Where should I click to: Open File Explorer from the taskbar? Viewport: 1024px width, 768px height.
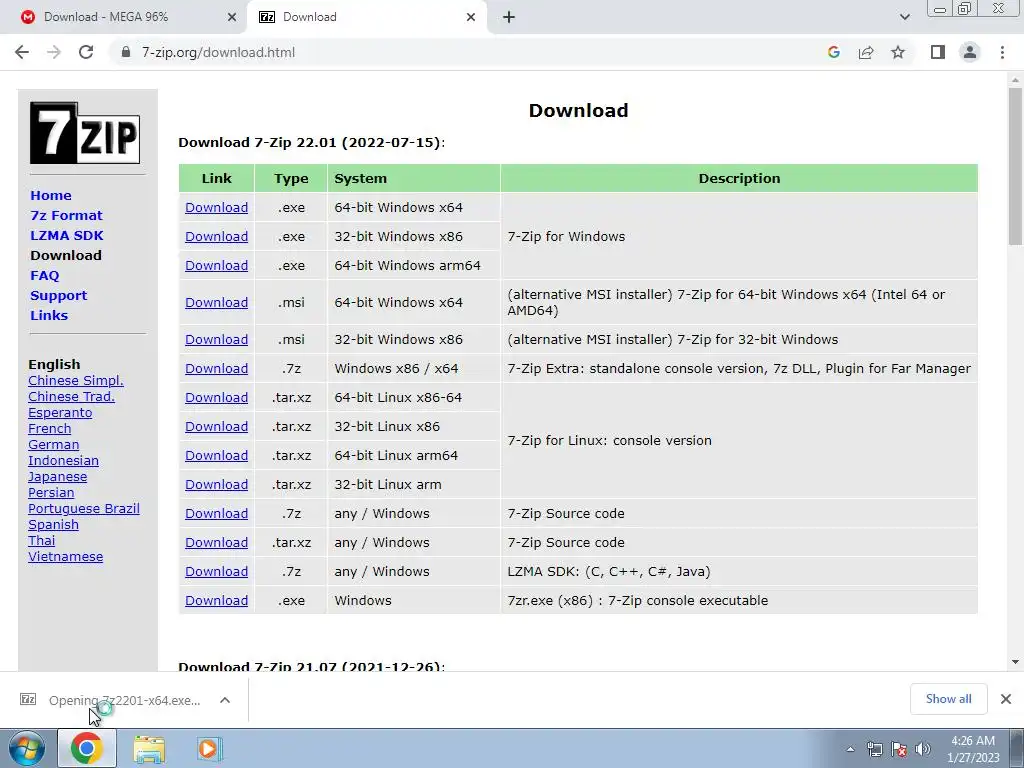pos(149,748)
